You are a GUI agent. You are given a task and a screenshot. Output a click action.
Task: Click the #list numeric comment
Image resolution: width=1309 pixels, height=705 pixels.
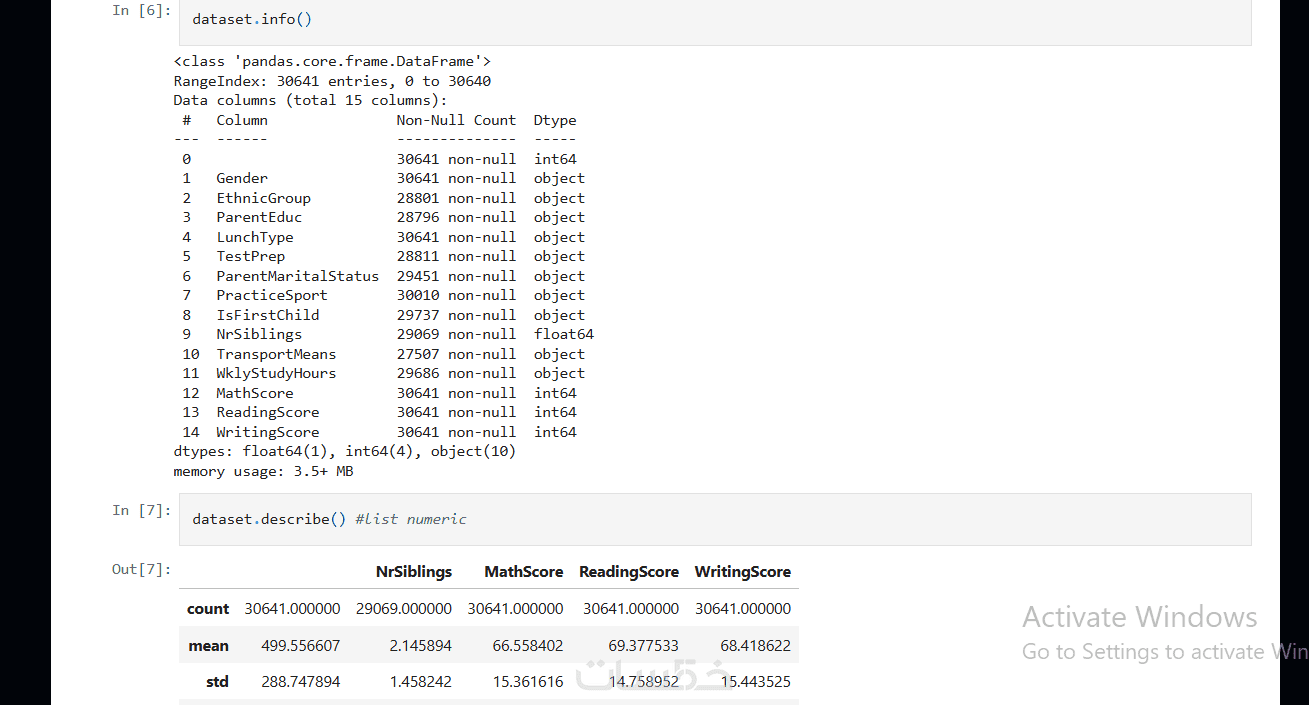[410, 519]
